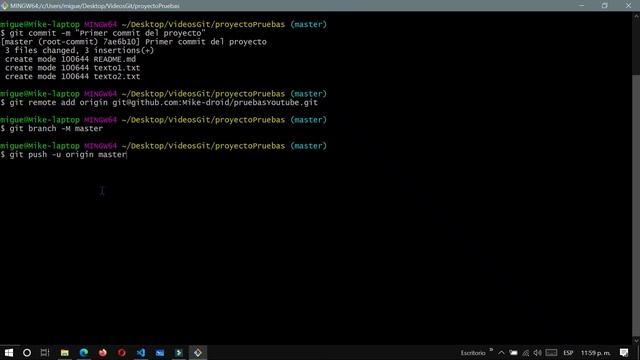Screen dimensions: 640x360
Task: Open Task View on the taskbar
Action: 45,353
